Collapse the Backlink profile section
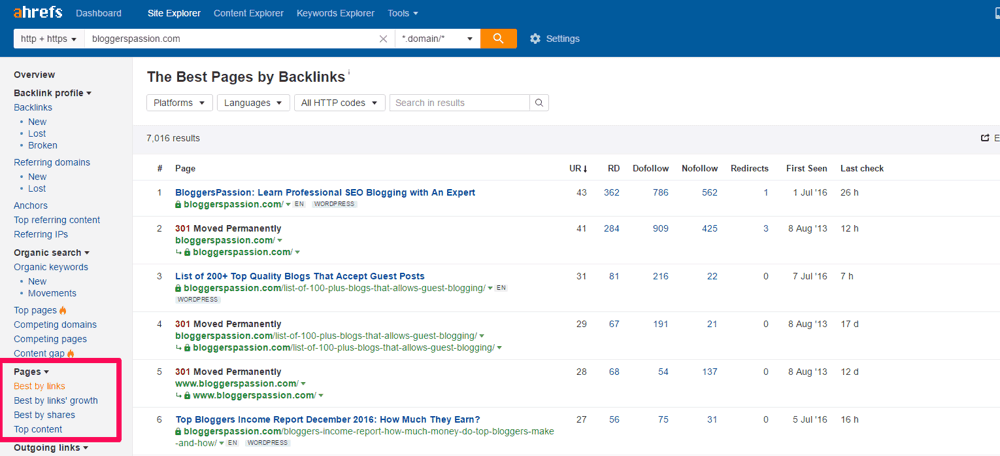 (52, 93)
